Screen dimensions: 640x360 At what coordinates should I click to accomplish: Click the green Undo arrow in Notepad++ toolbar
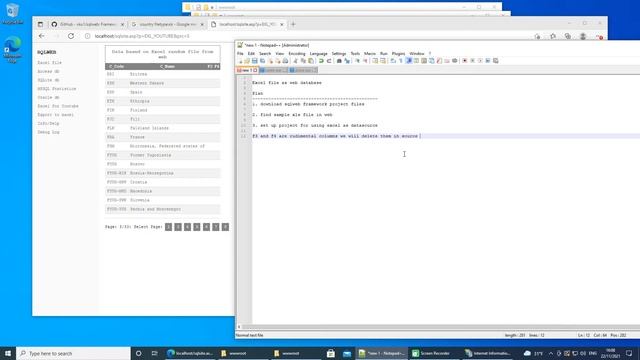321,61
